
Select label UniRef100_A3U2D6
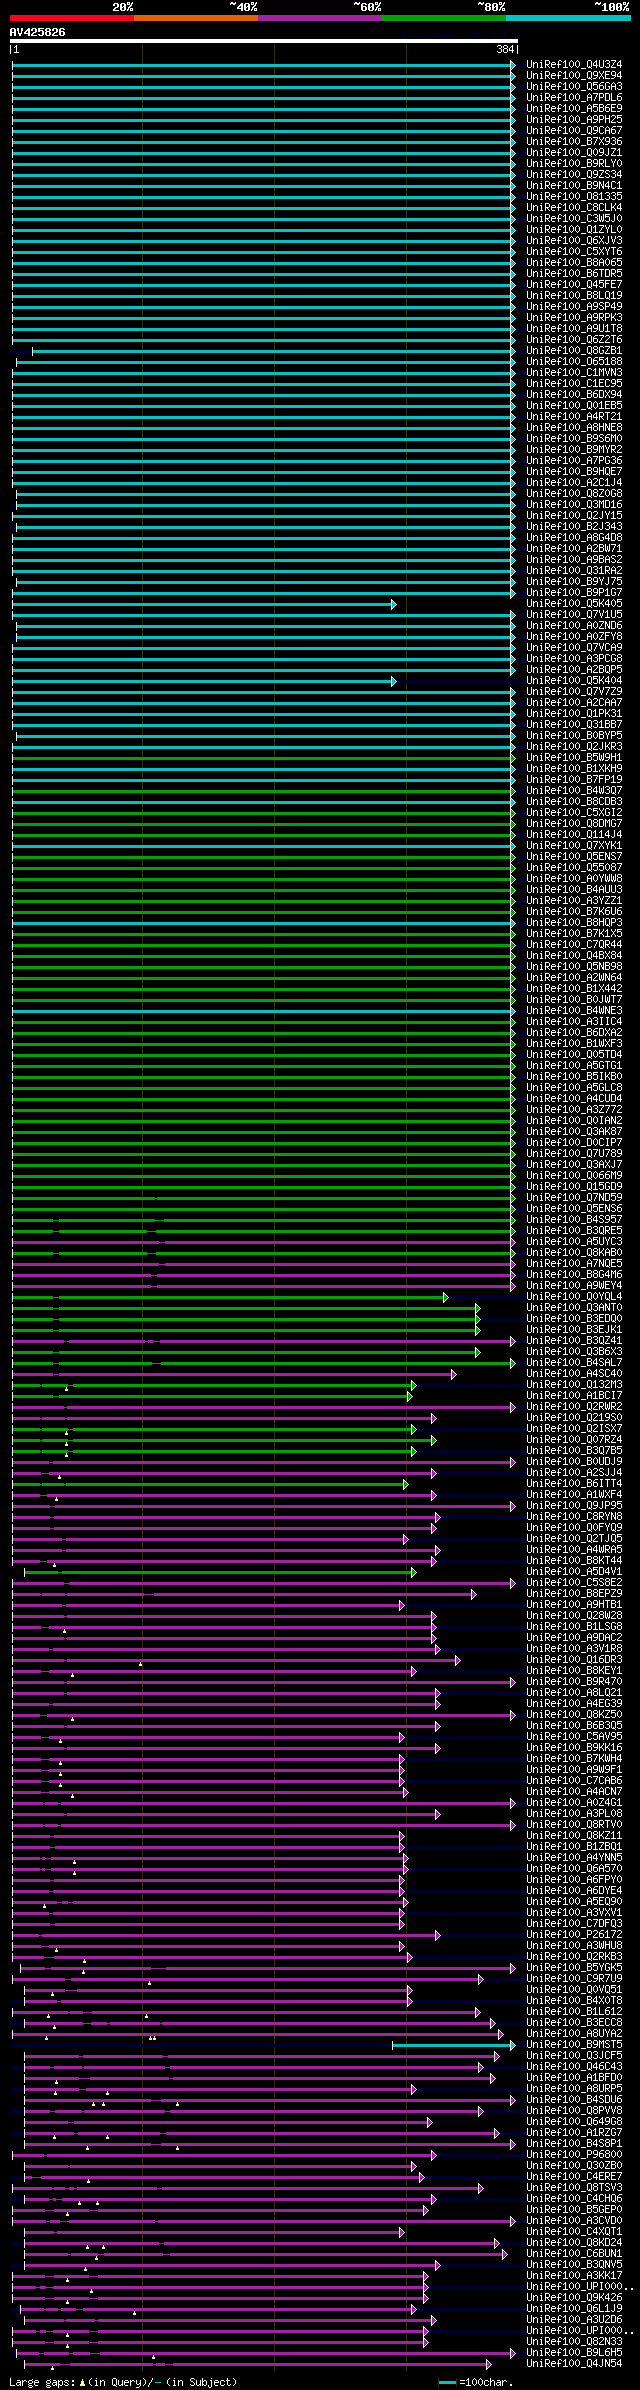(574, 2319)
